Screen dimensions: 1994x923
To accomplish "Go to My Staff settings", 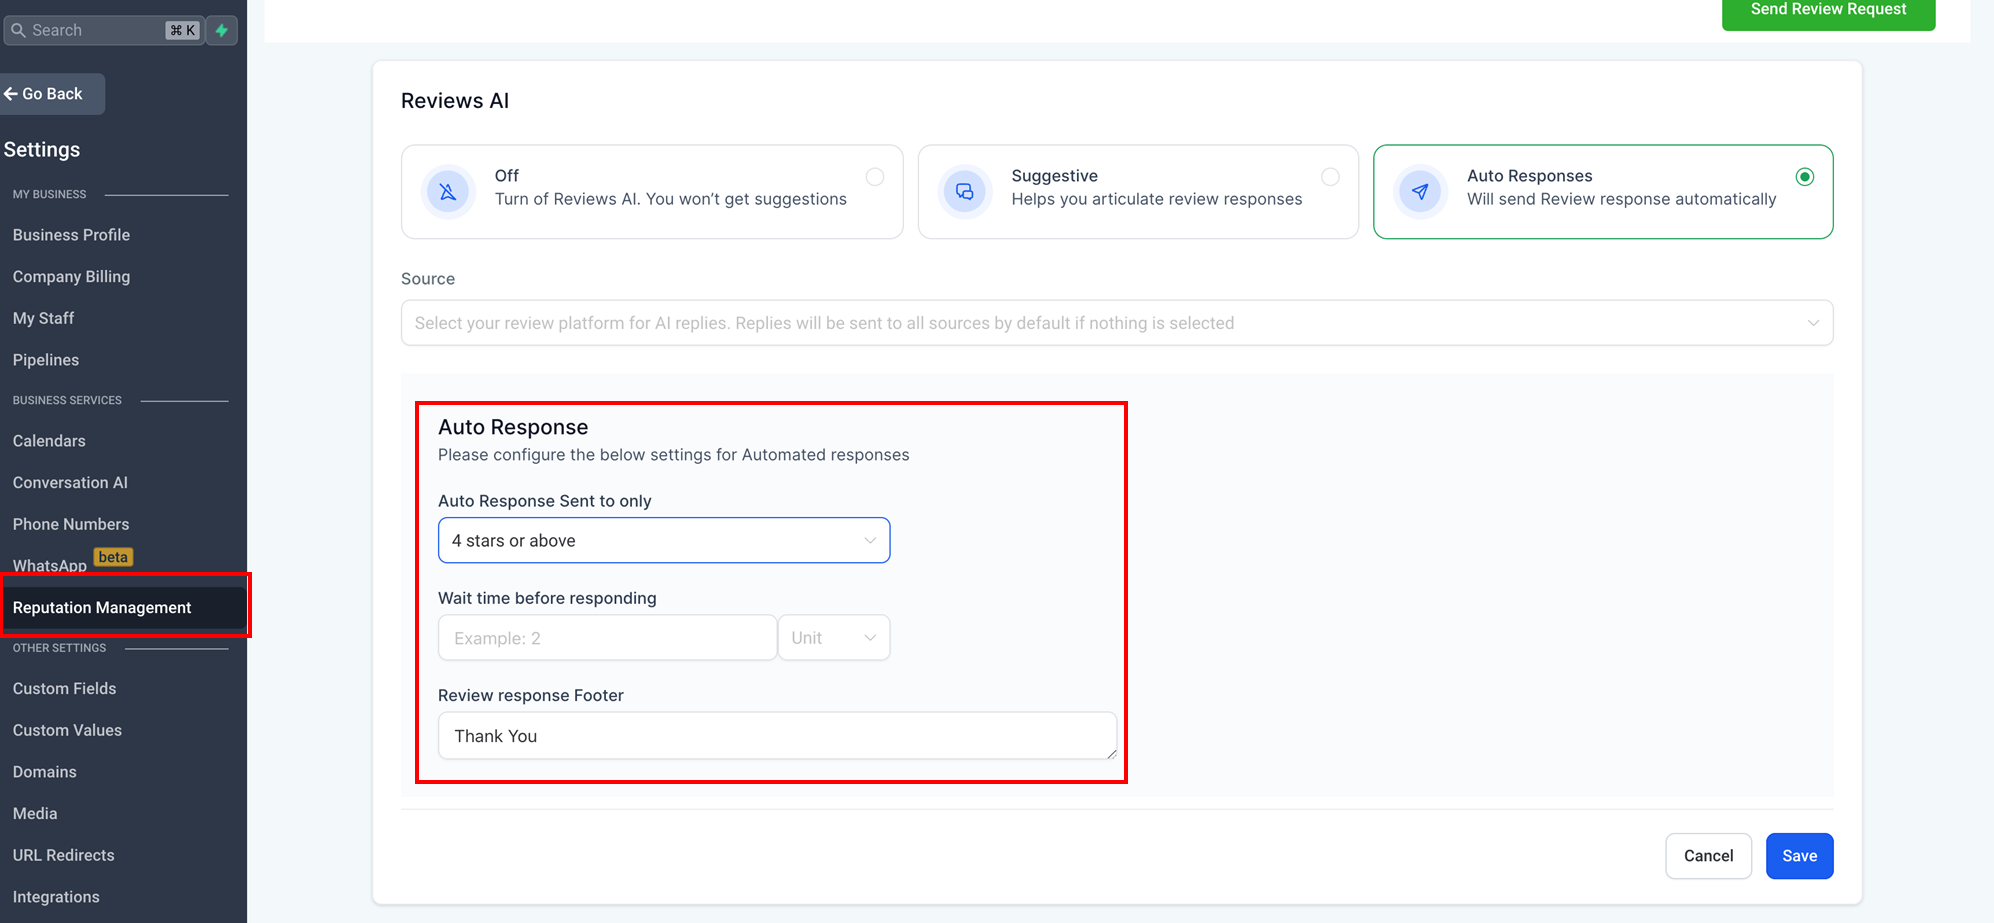I will point(43,318).
